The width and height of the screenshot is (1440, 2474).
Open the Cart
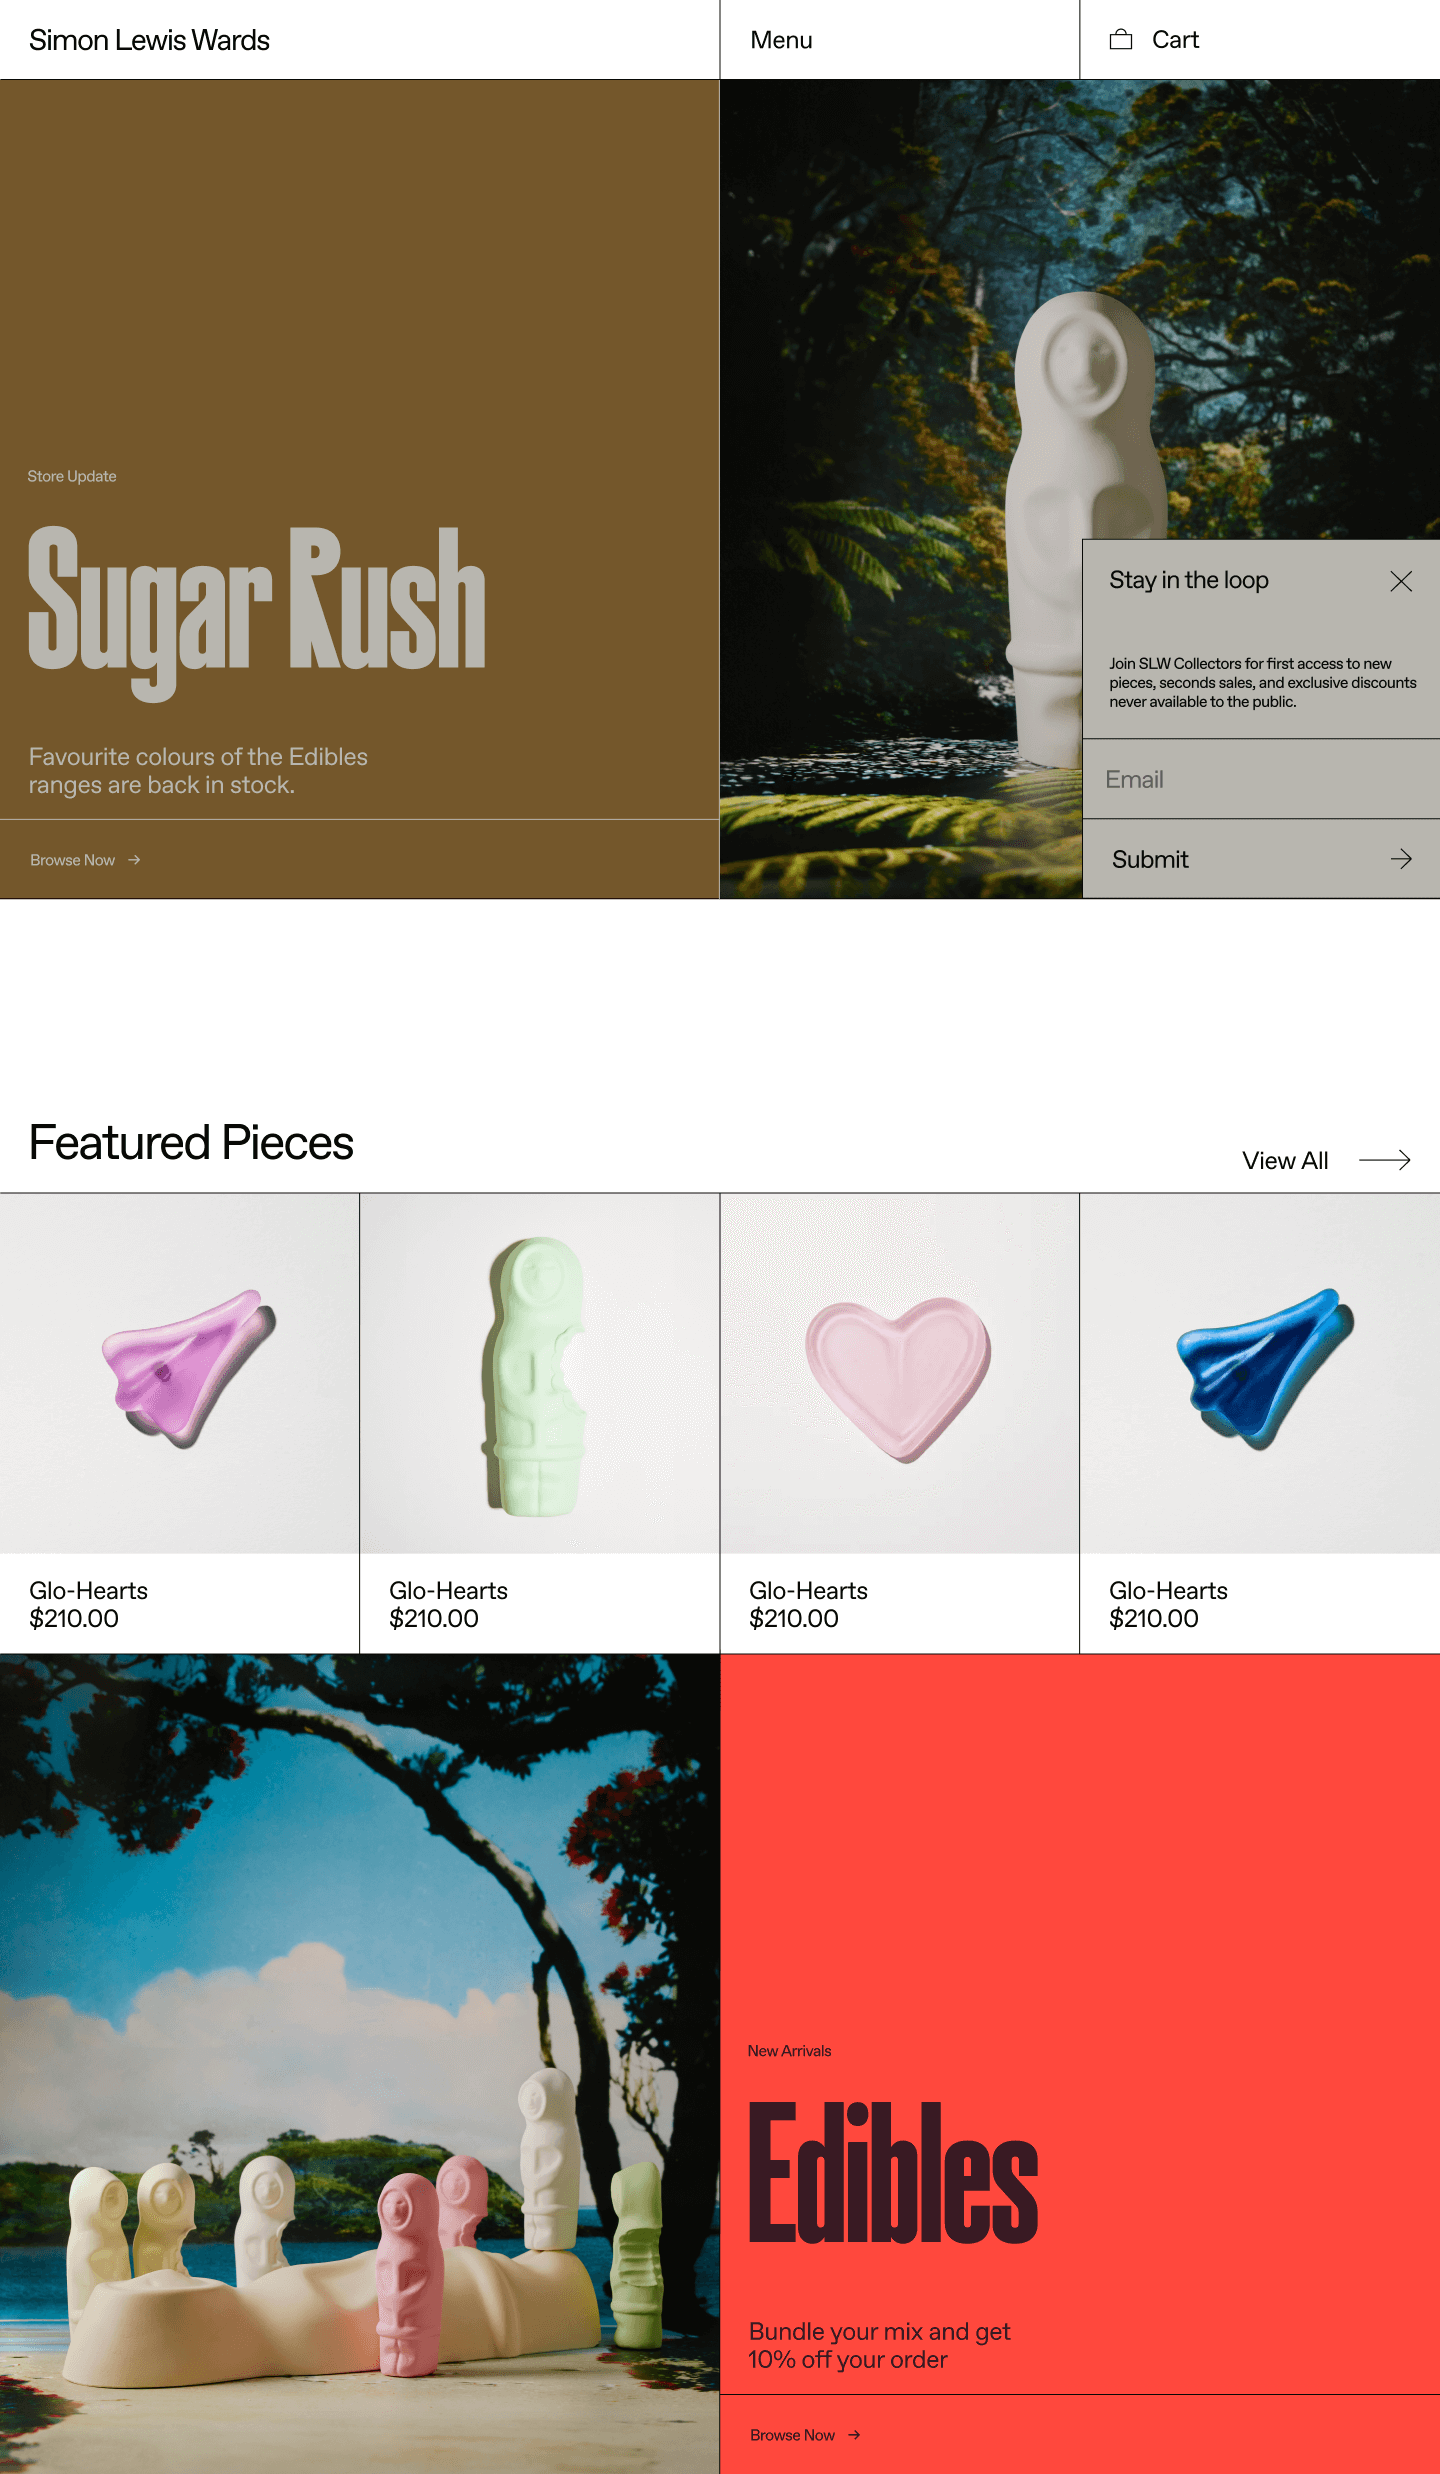click(1175, 40)
